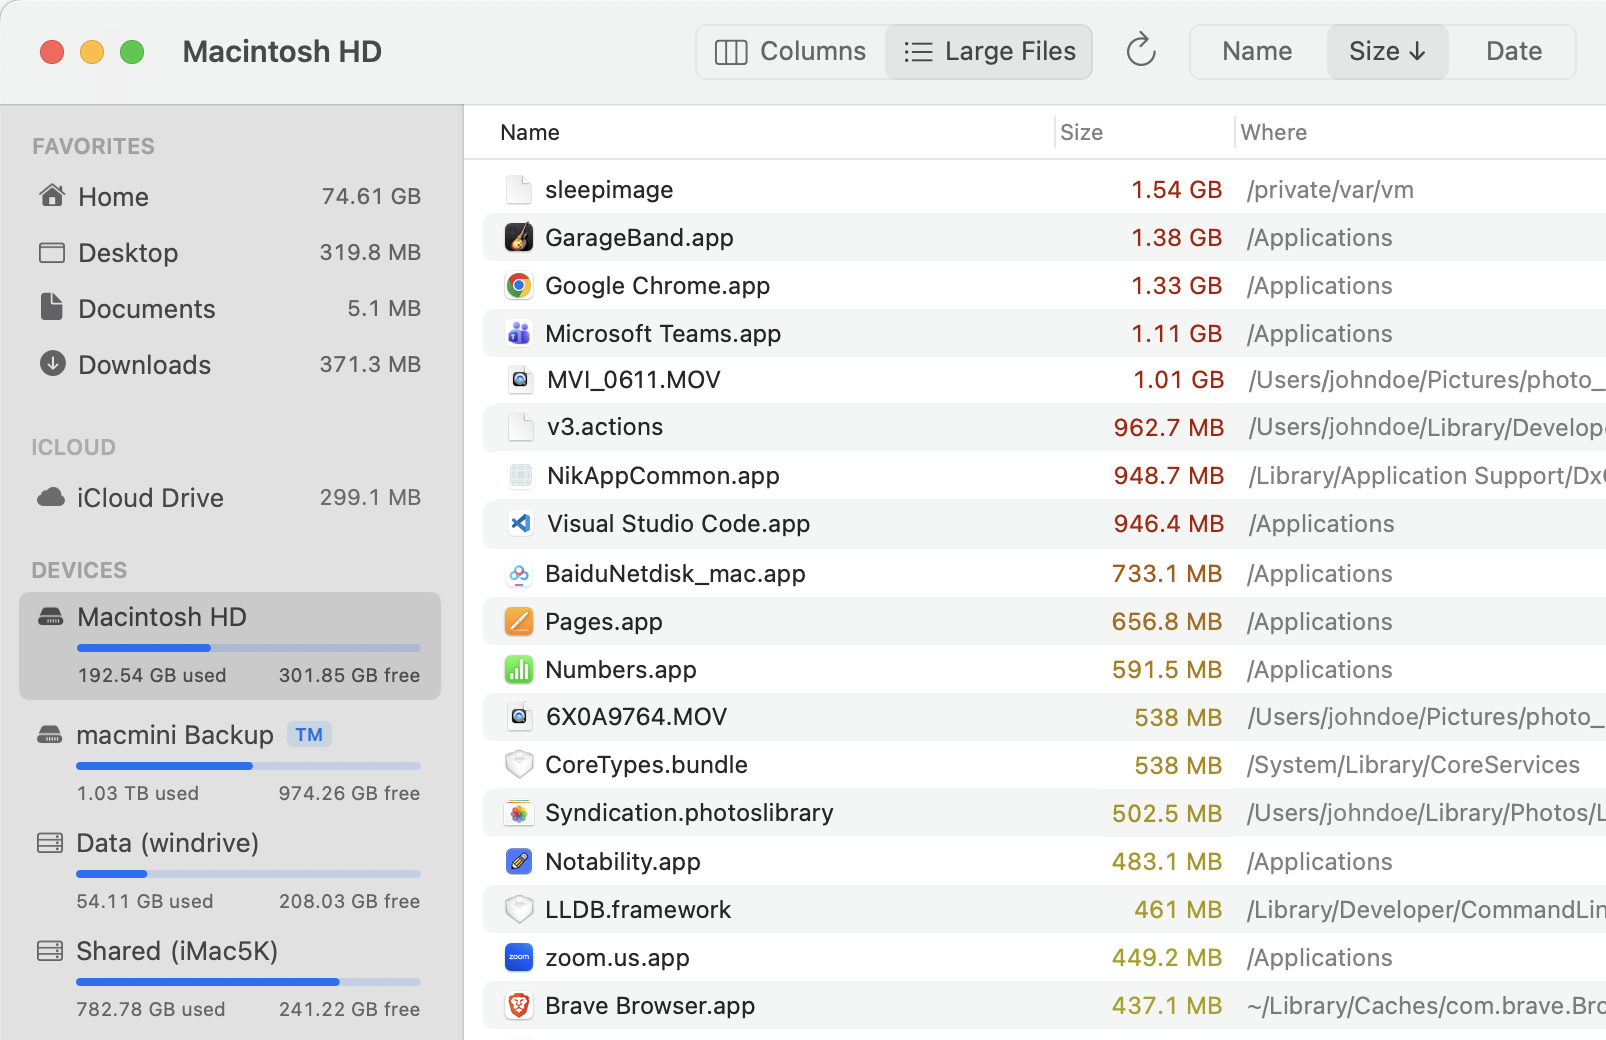Screen dimensions: 1606x1040
Task: Select the macmini Backup device
Action: (x=230, y=763)
